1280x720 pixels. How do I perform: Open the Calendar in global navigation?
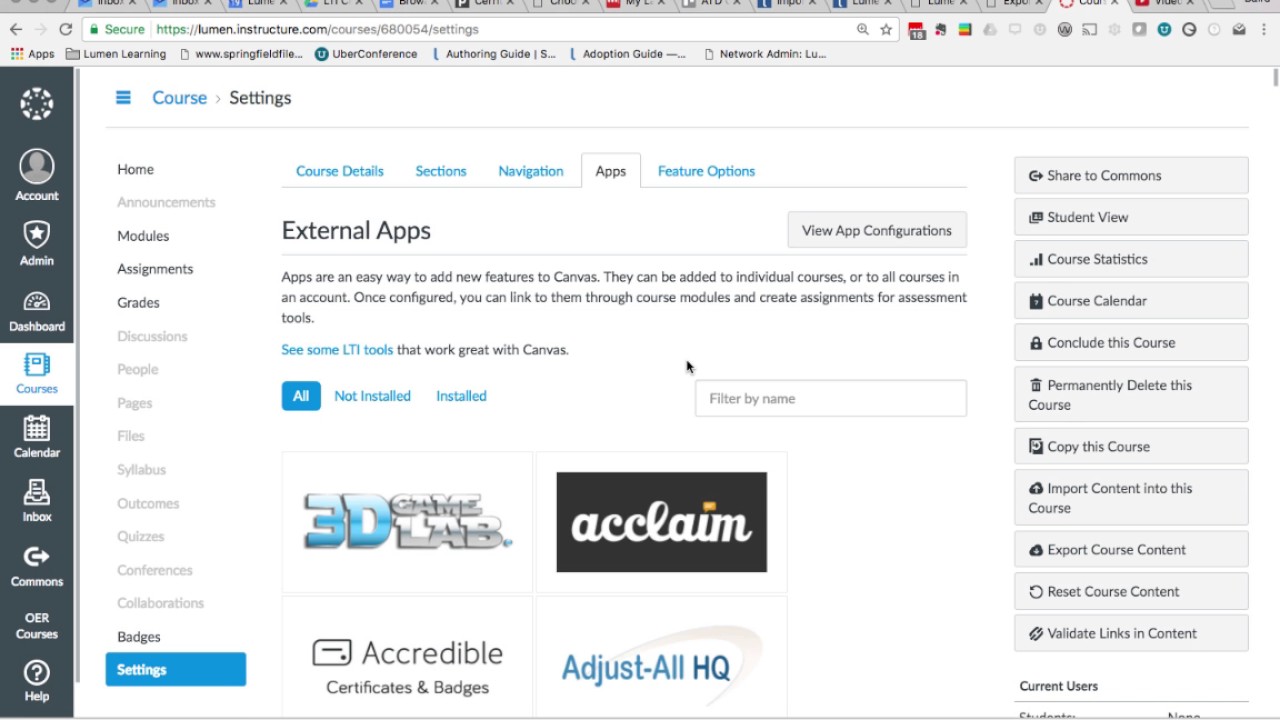point(37,436)
